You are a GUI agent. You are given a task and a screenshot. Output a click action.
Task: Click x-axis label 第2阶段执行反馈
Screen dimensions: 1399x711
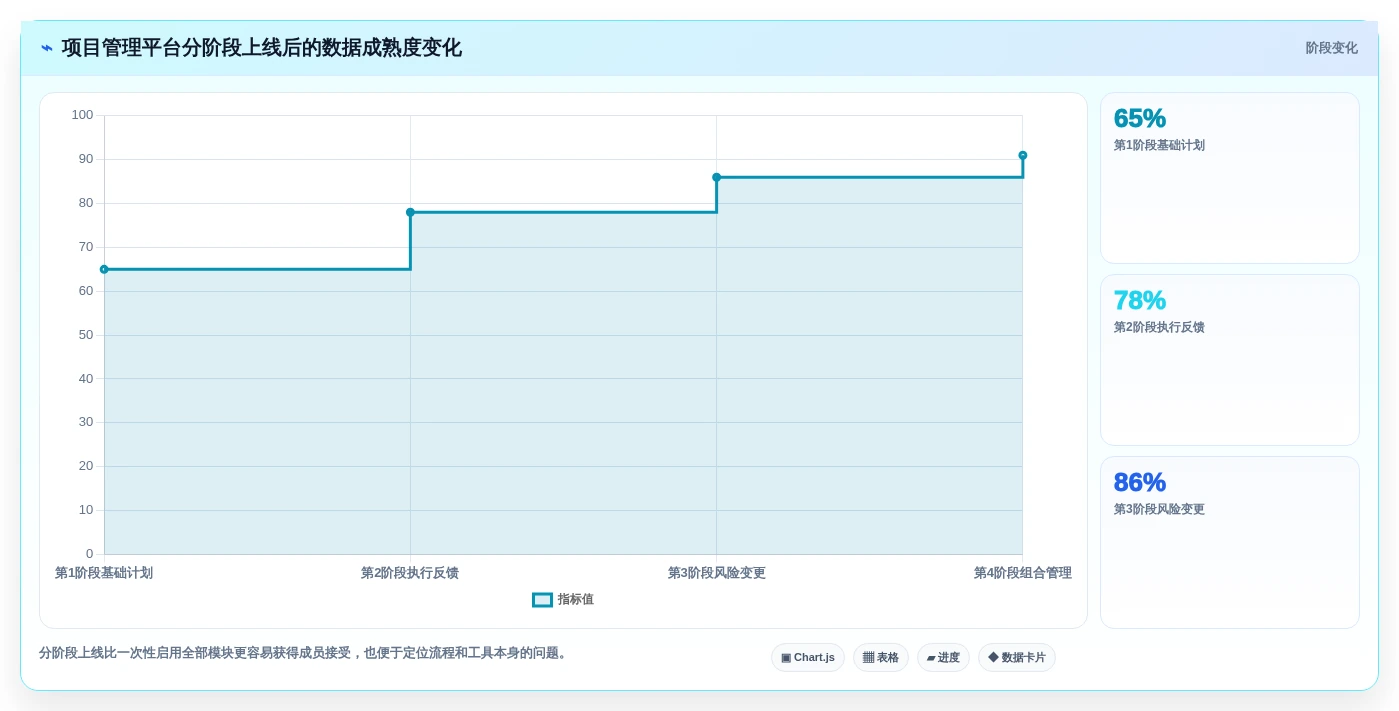click(410, 573)
